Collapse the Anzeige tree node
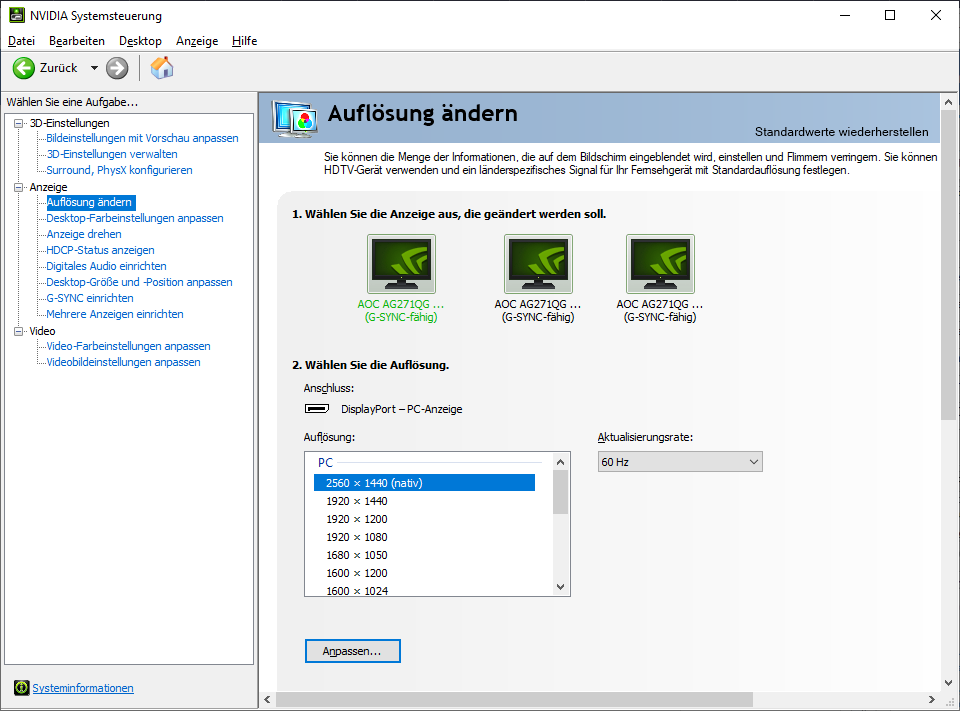This screenshot has height=711, width=960. 18,187
